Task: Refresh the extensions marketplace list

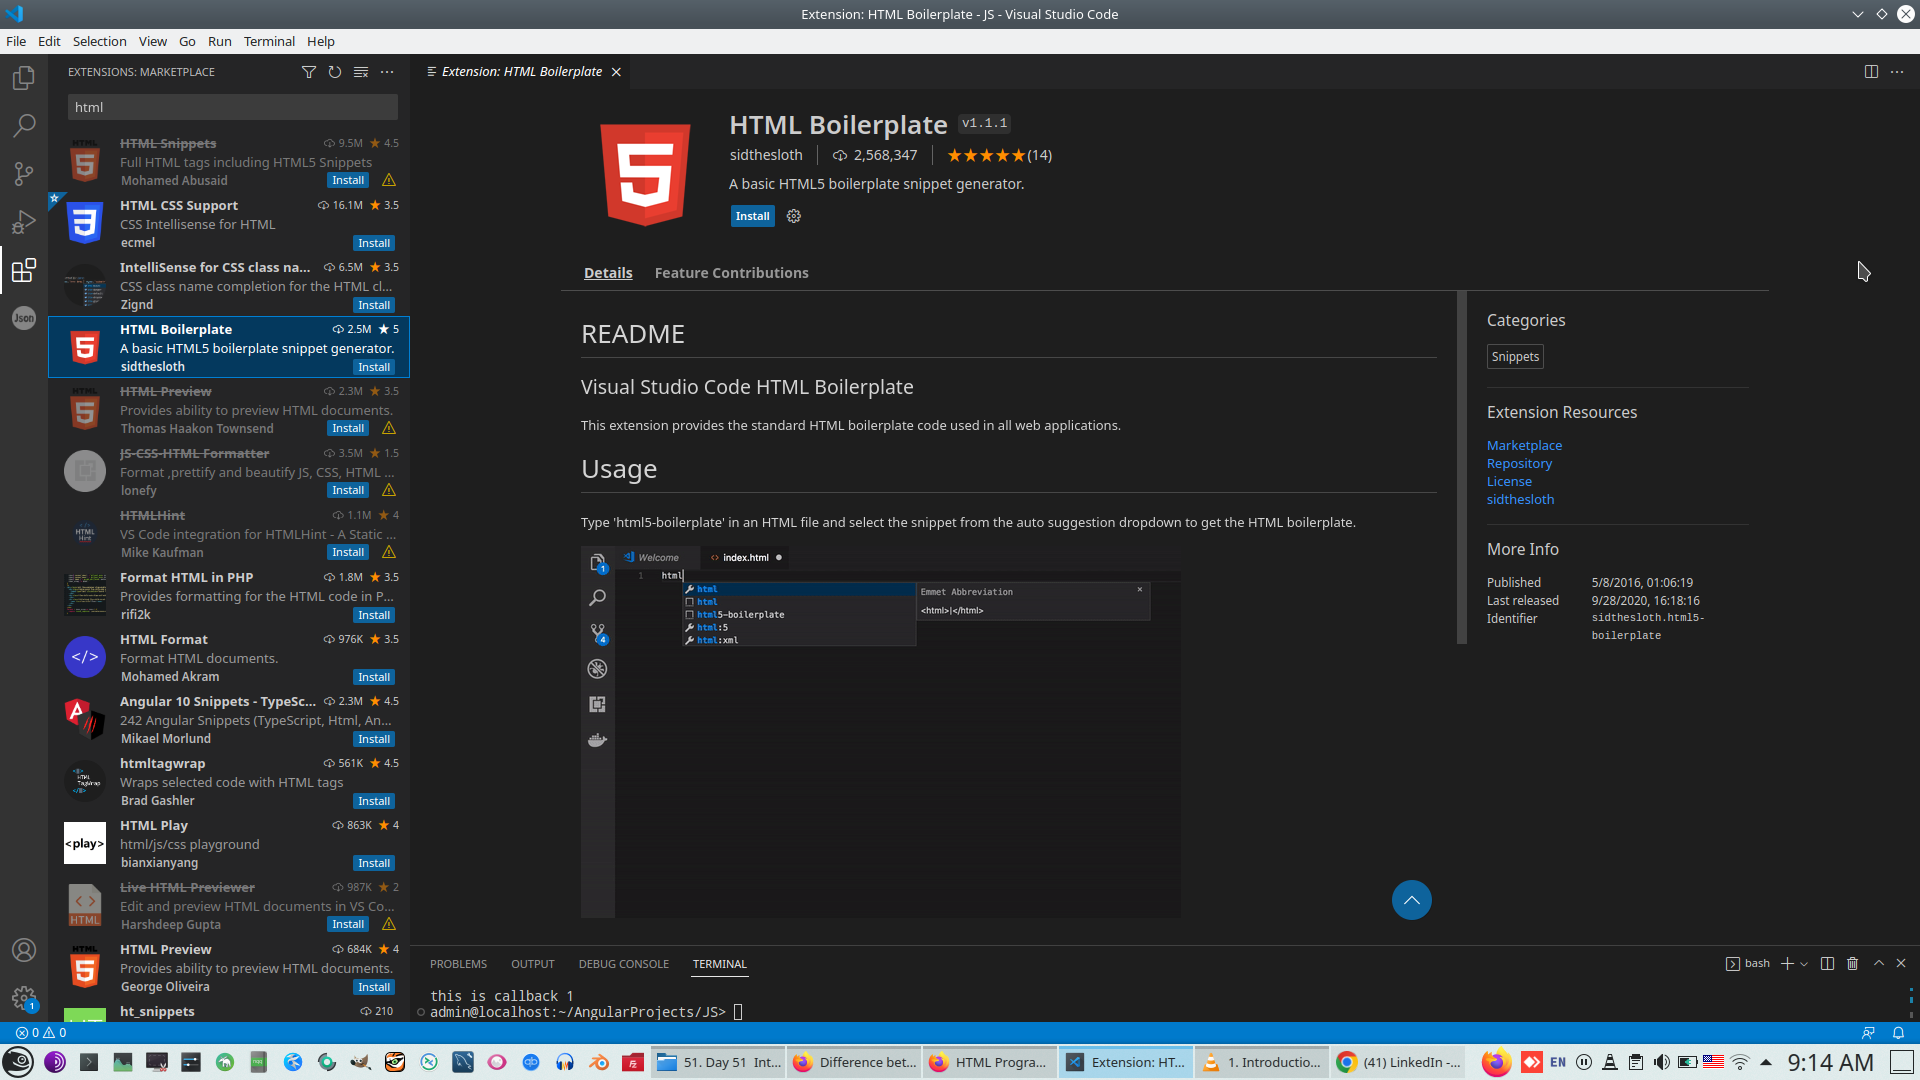Action: pyautogui.click(x=335, y=72)
